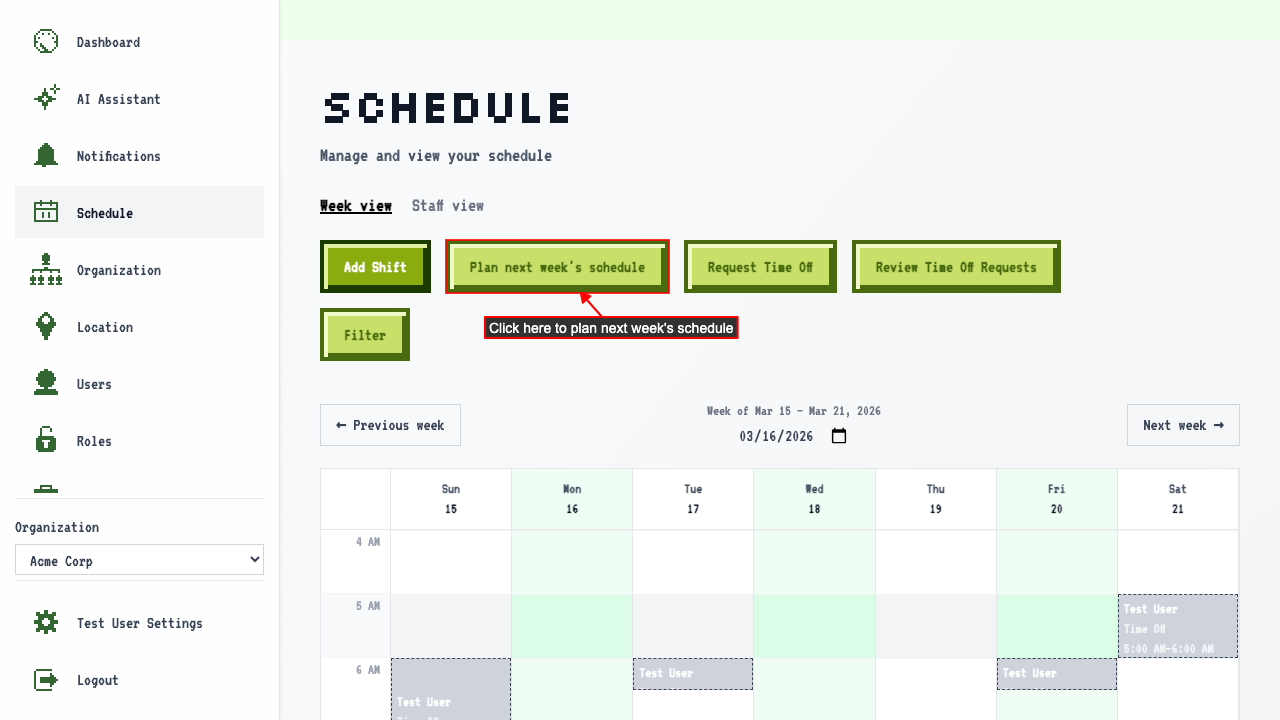Click the Location pin icon

[x=46, y=326]
